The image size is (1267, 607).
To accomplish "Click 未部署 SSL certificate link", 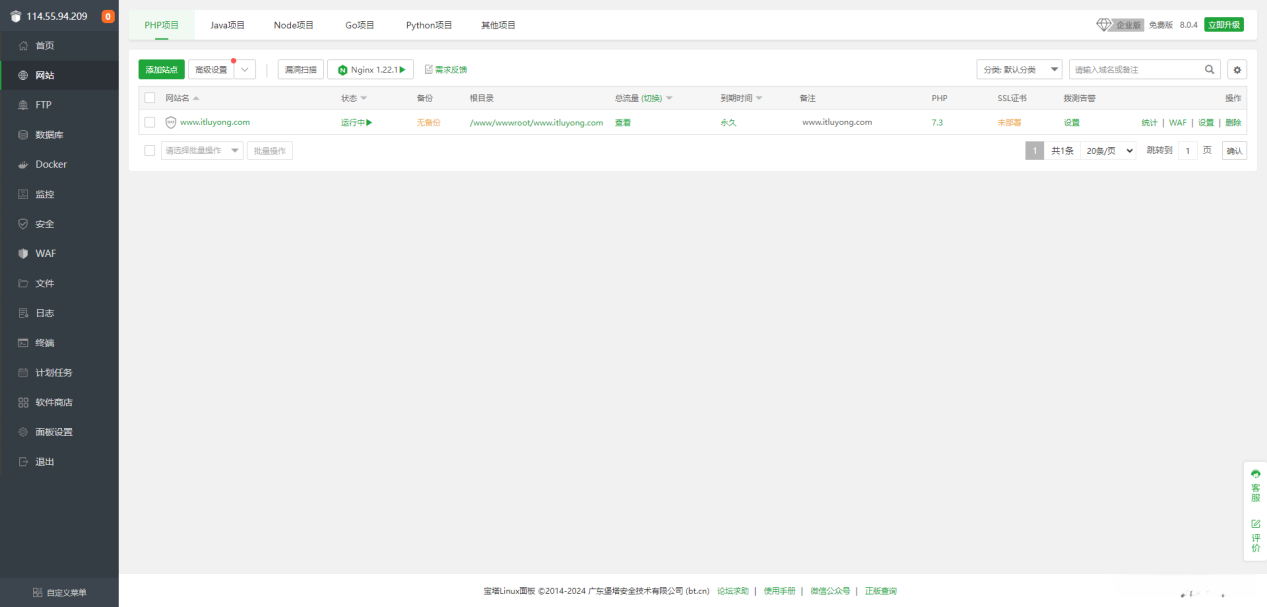I will 1009,122.
